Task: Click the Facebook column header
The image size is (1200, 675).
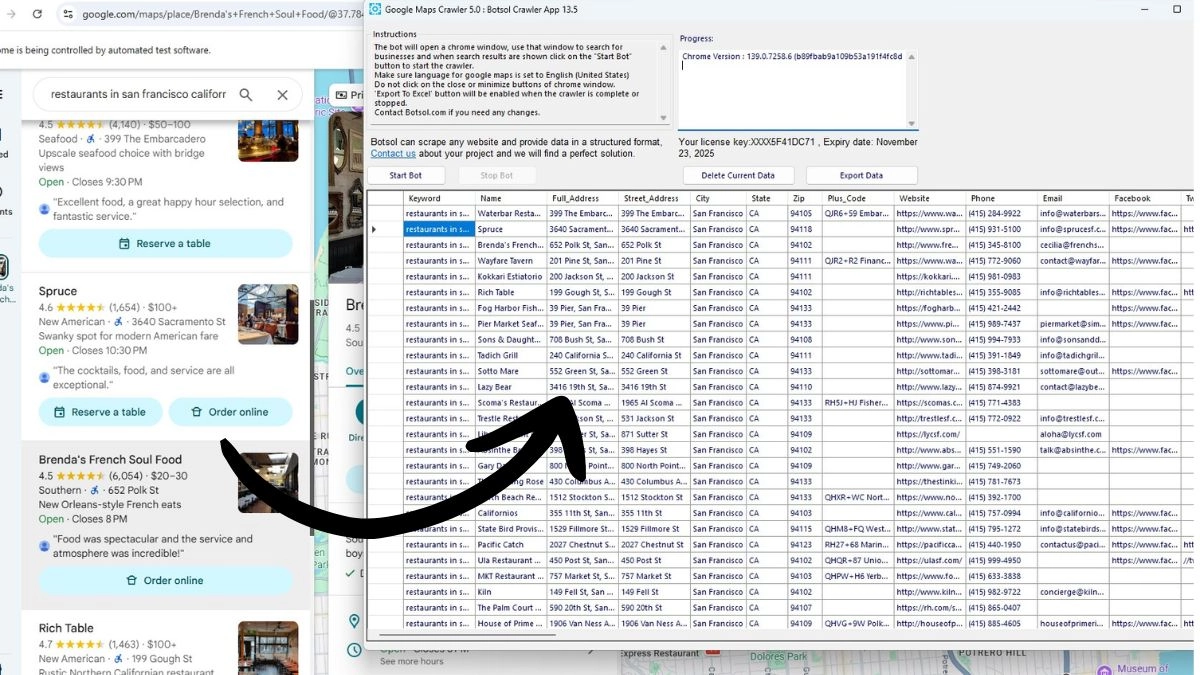Action: (x=1146, y=198)
